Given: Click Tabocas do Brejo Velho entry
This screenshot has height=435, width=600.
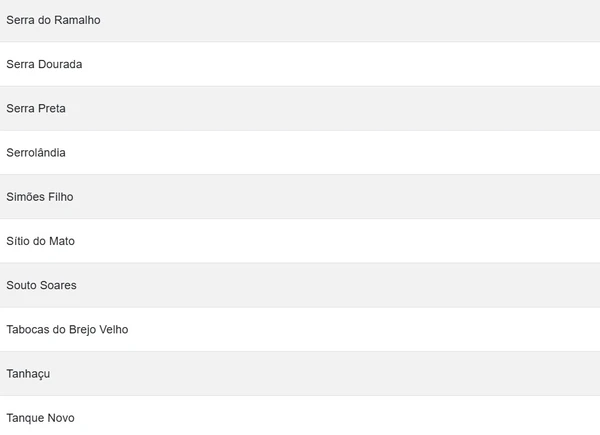Looking at the screenshot, I should pos(67,329).
